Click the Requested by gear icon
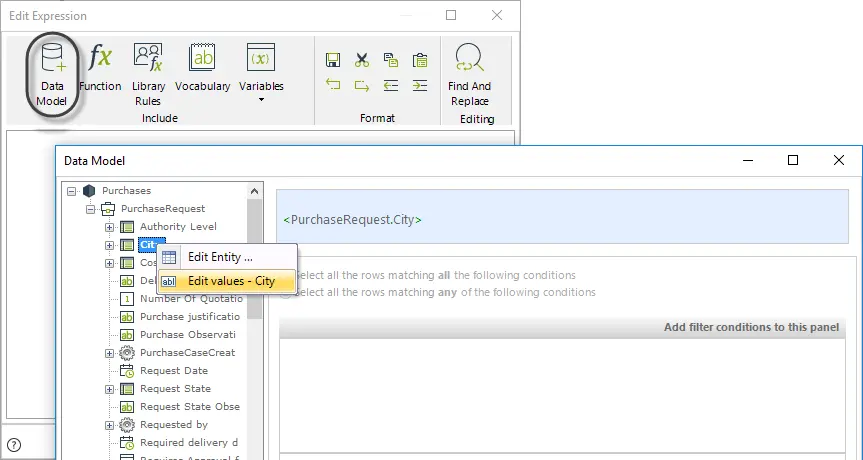The height and width of the screenshot is (460, 863). [127, 425]
